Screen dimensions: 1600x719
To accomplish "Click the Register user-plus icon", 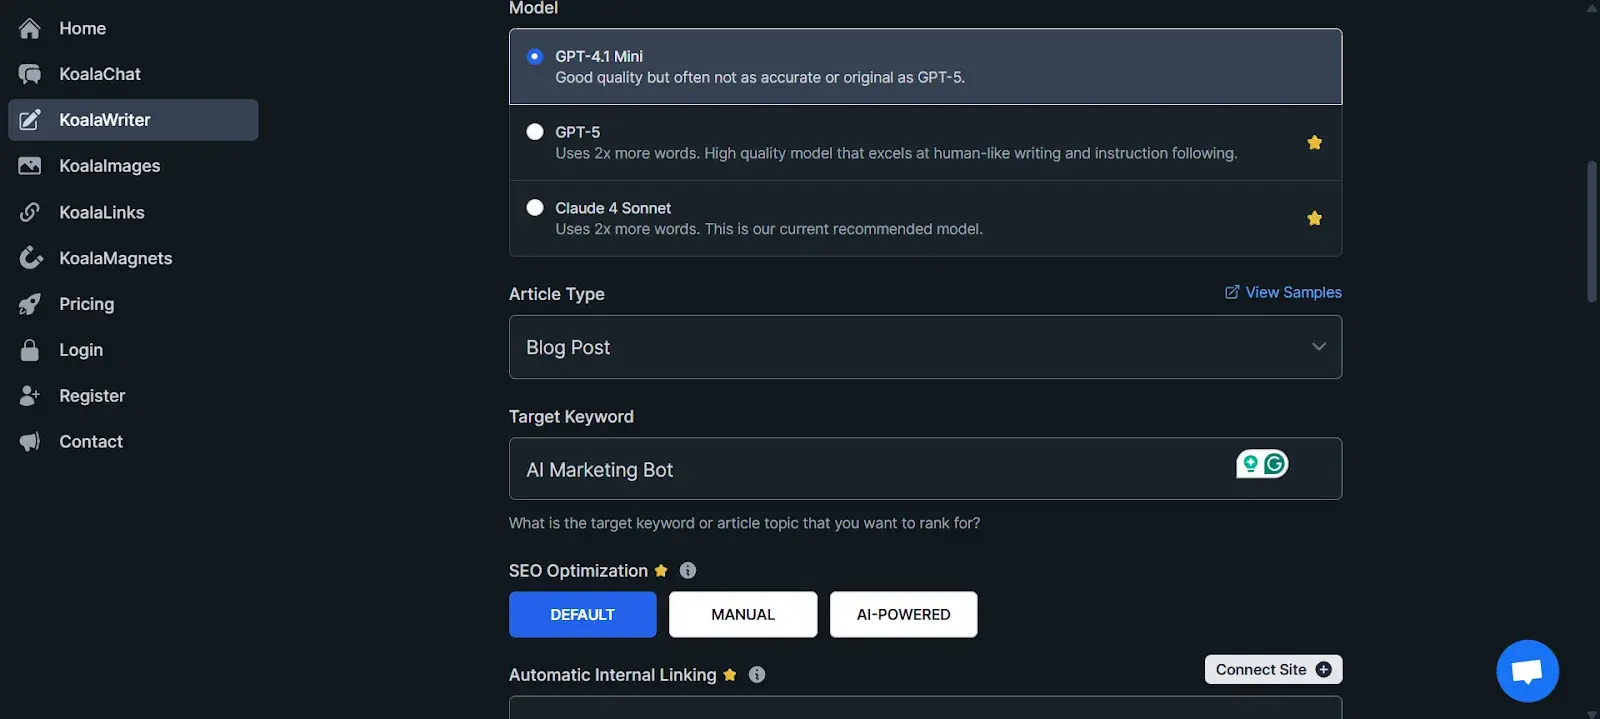I will click(x=30, y=396).
